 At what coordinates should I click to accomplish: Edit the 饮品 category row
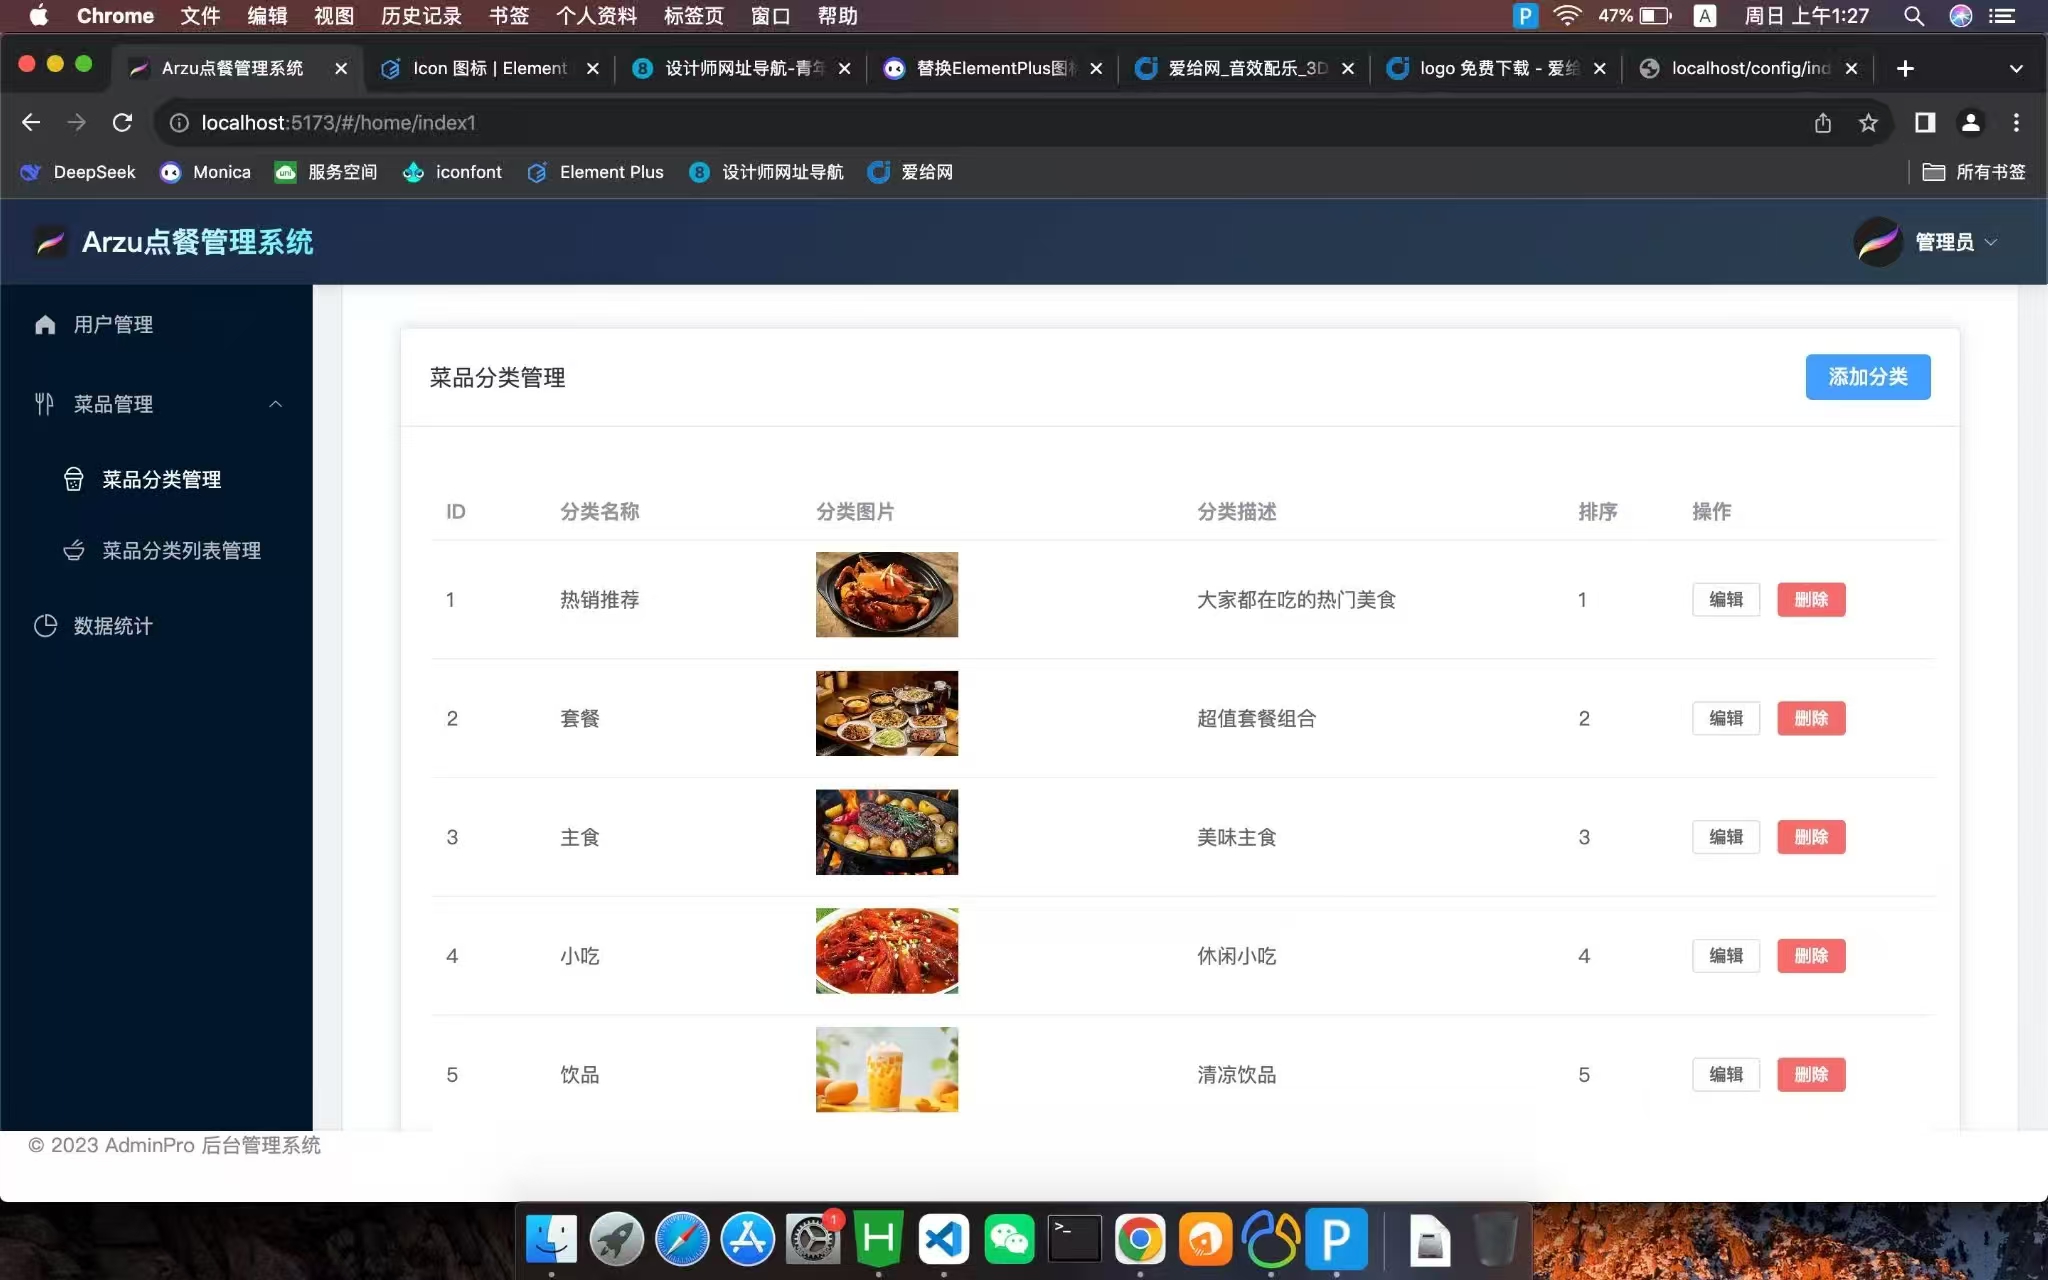point(1725,1075)
